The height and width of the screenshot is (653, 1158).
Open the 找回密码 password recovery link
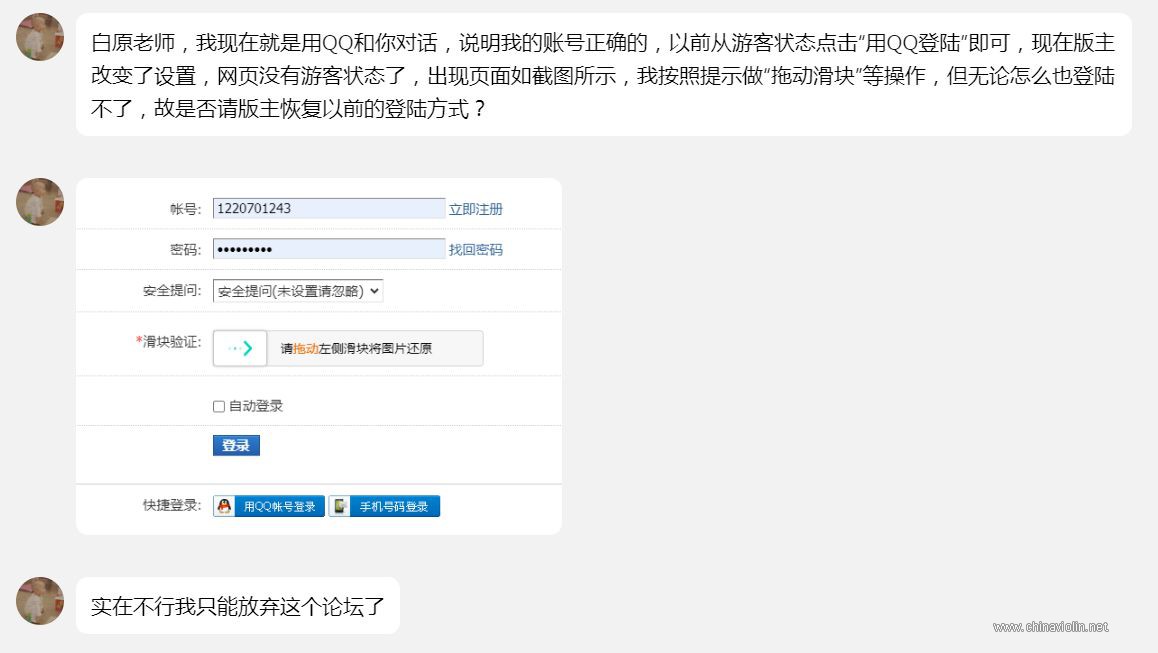point(476,250)
